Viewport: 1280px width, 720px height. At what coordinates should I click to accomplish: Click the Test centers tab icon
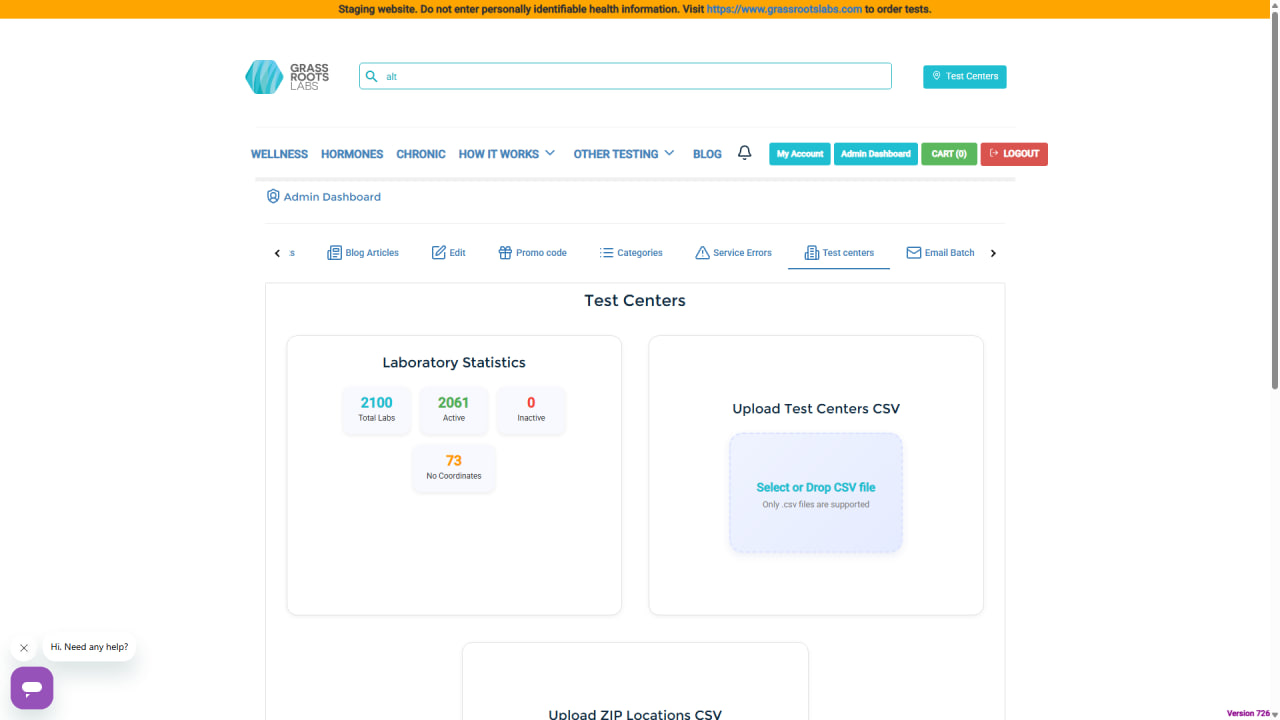[x=812, y=253]
